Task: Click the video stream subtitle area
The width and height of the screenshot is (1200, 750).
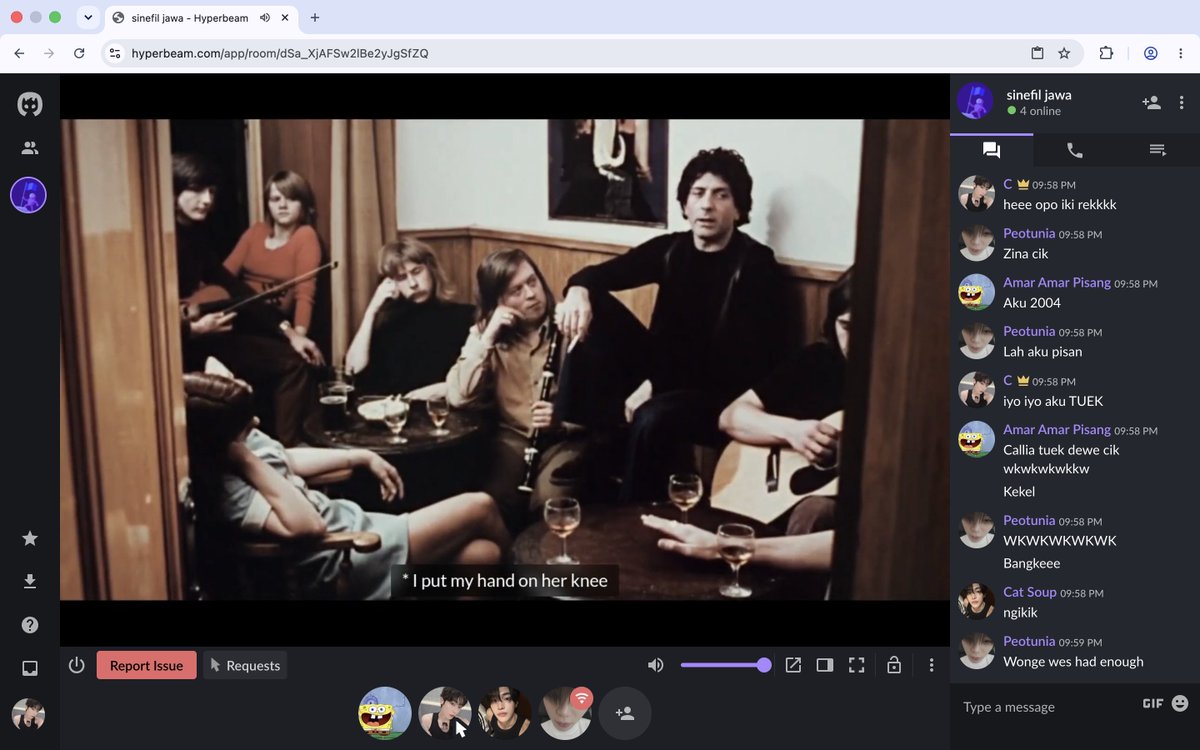Action: [505, 580]
